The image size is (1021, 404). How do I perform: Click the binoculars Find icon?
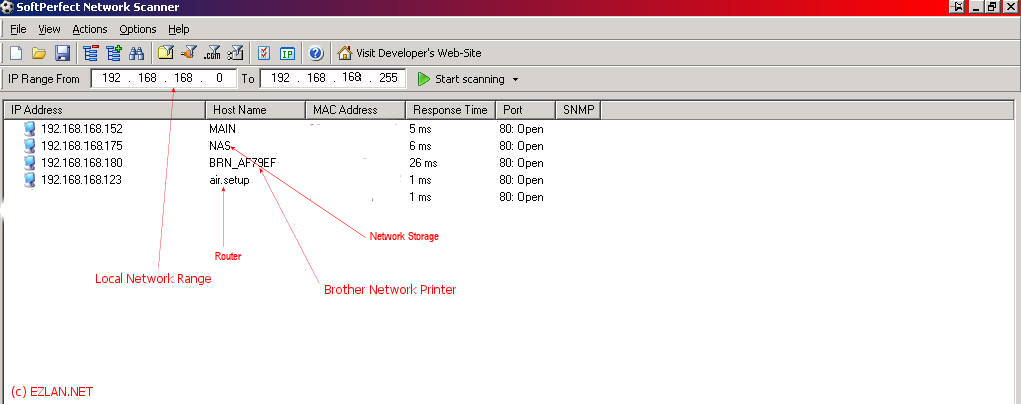(136, 53)
